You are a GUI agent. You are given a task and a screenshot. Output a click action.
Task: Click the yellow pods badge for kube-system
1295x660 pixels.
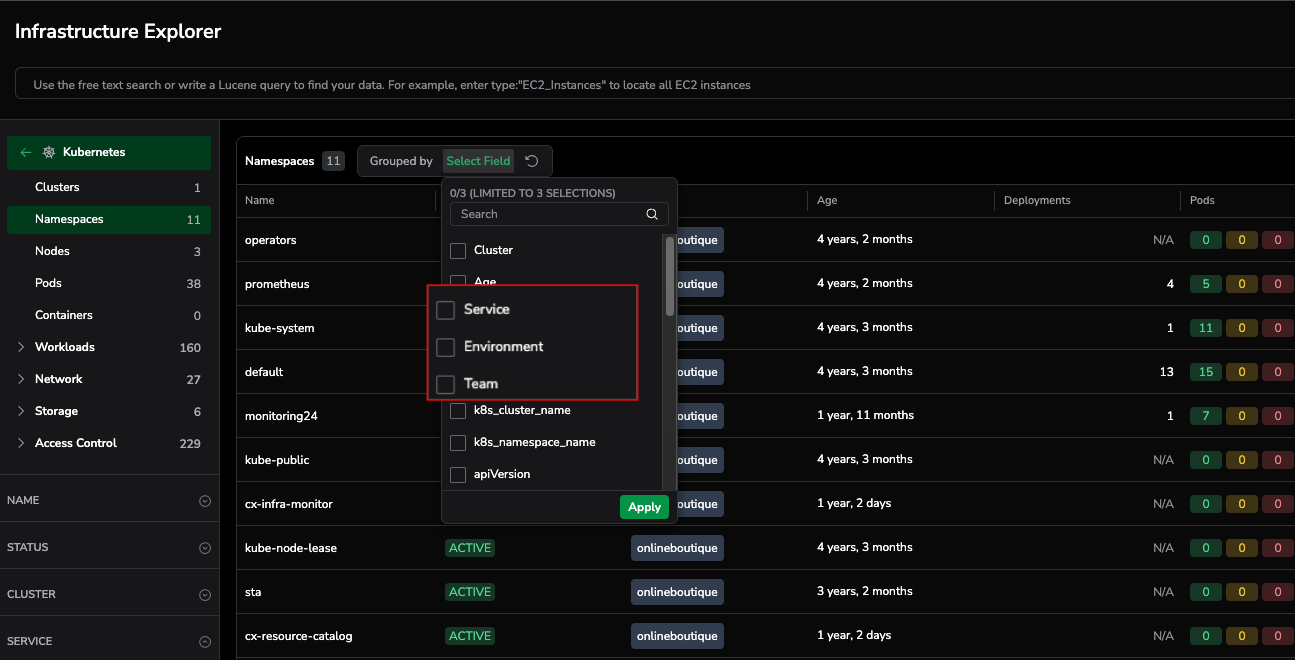tap(1242, 328)
